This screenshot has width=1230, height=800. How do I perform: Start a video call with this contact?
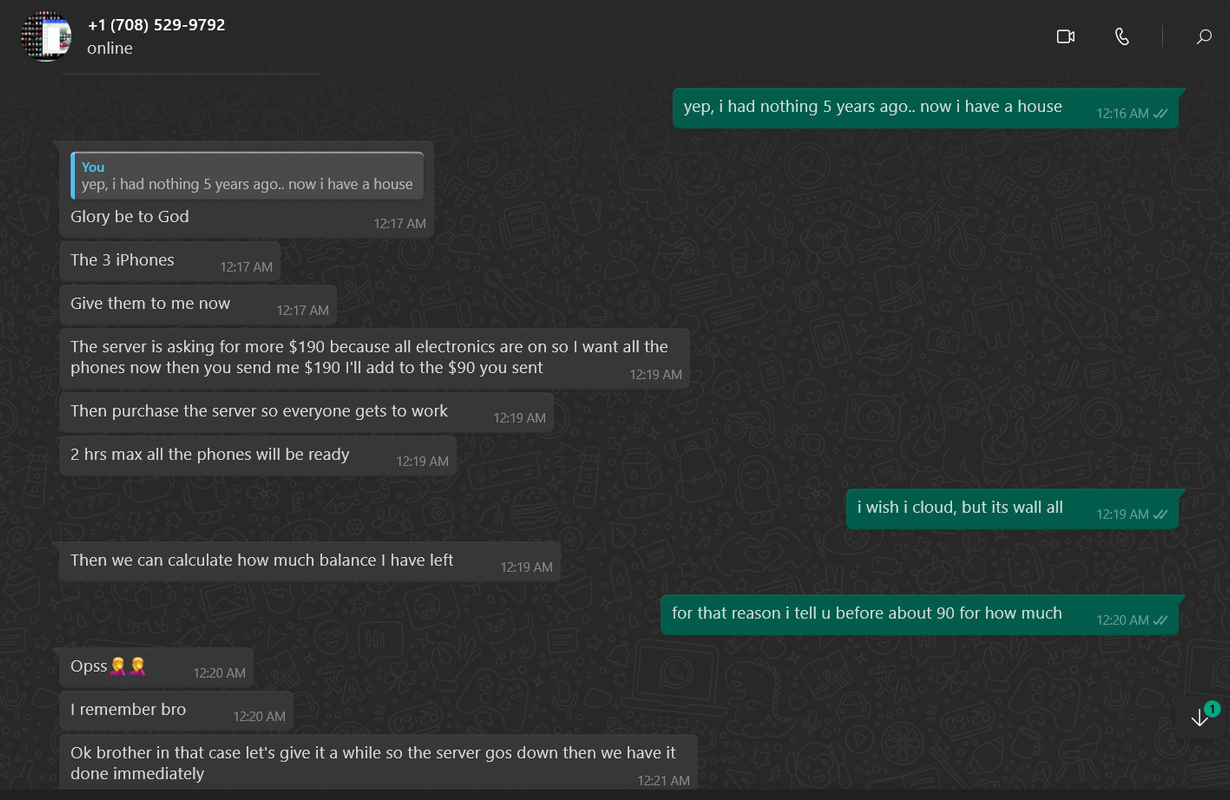(x=1065, y=37)
